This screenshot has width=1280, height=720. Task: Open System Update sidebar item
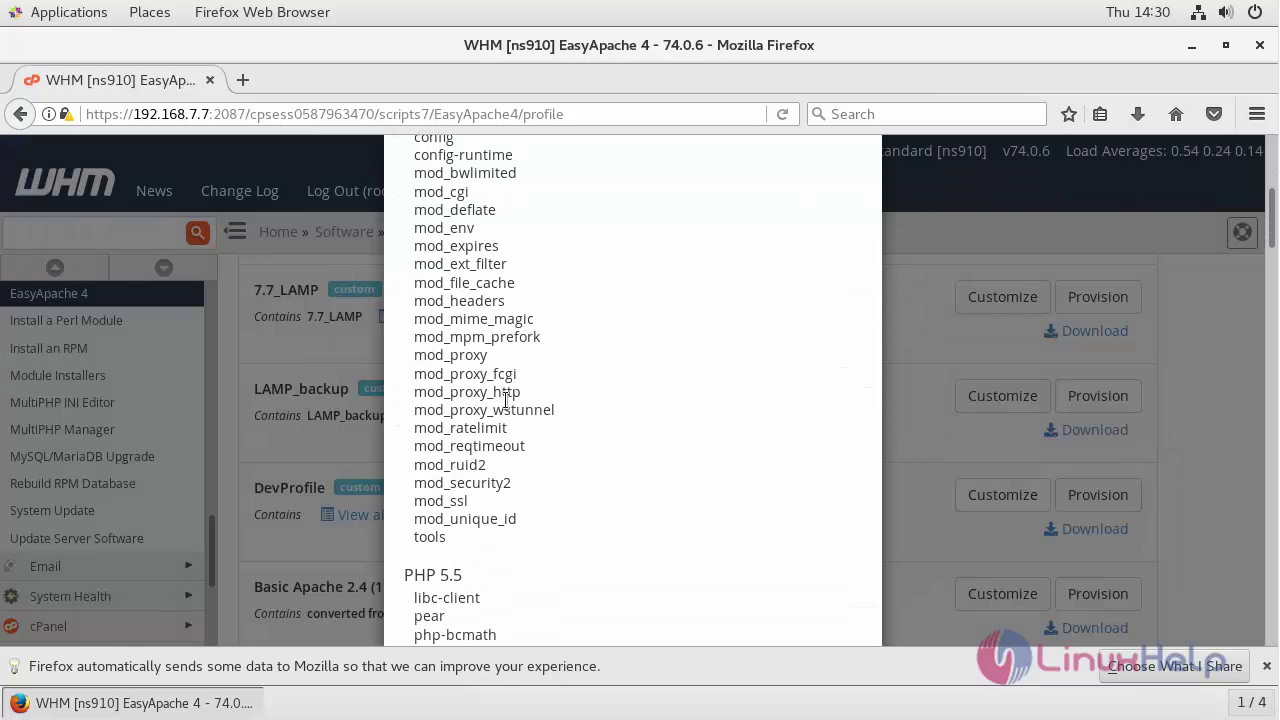point(52,510)
